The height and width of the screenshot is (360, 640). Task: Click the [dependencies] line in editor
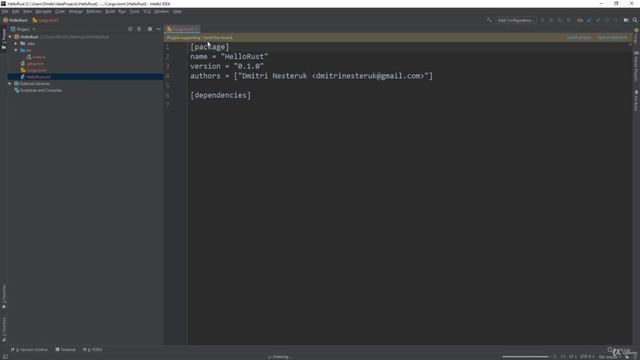point(220,95)
